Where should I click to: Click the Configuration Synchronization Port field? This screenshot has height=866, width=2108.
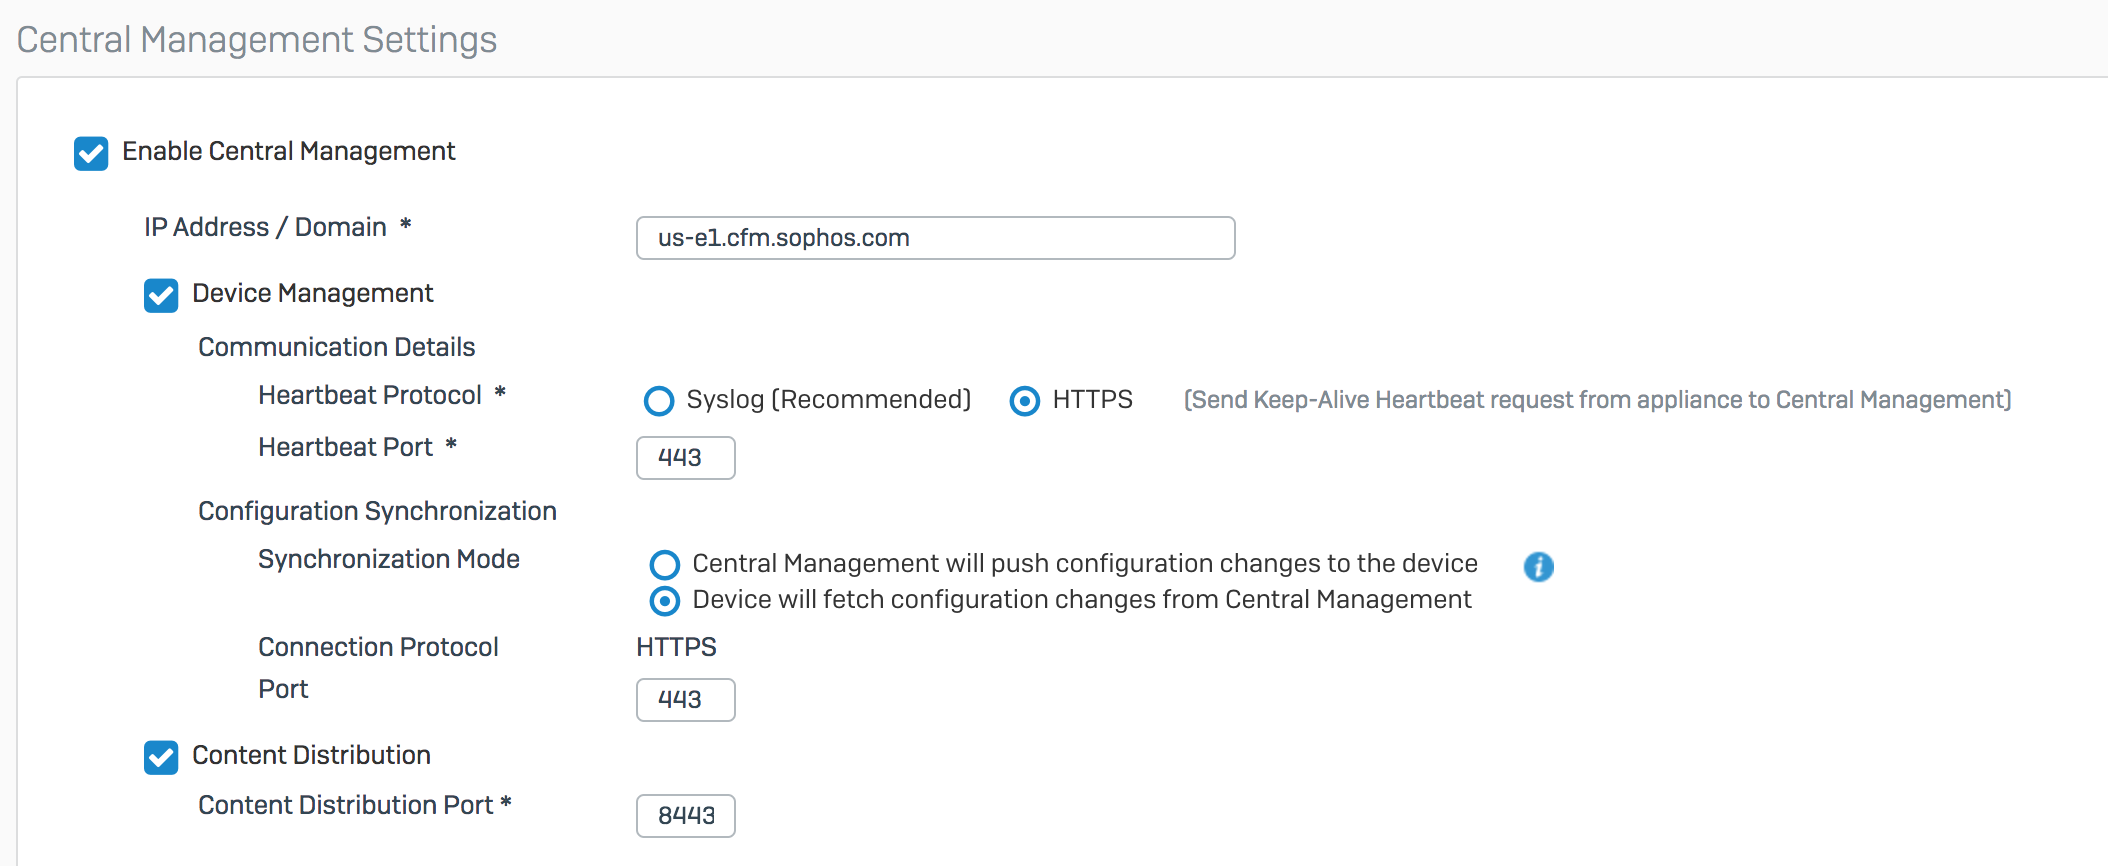point(686,700)
